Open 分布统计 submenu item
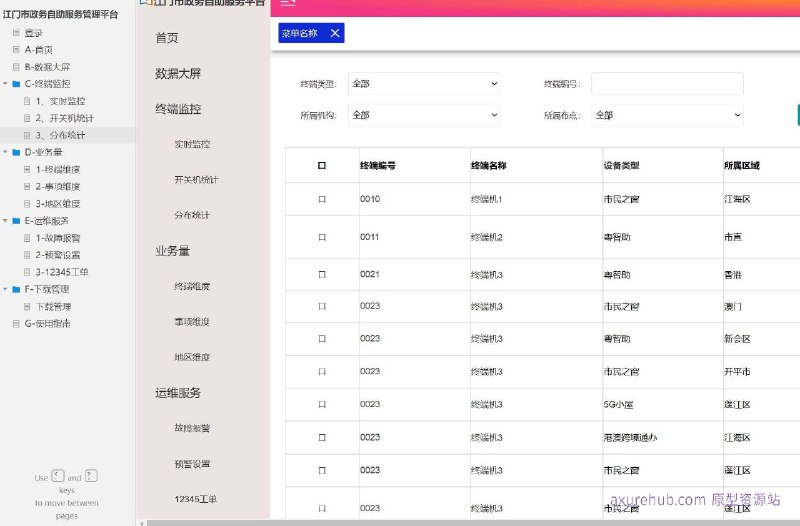The height and width of the screenshot is (526, 800). coord(192,215)
